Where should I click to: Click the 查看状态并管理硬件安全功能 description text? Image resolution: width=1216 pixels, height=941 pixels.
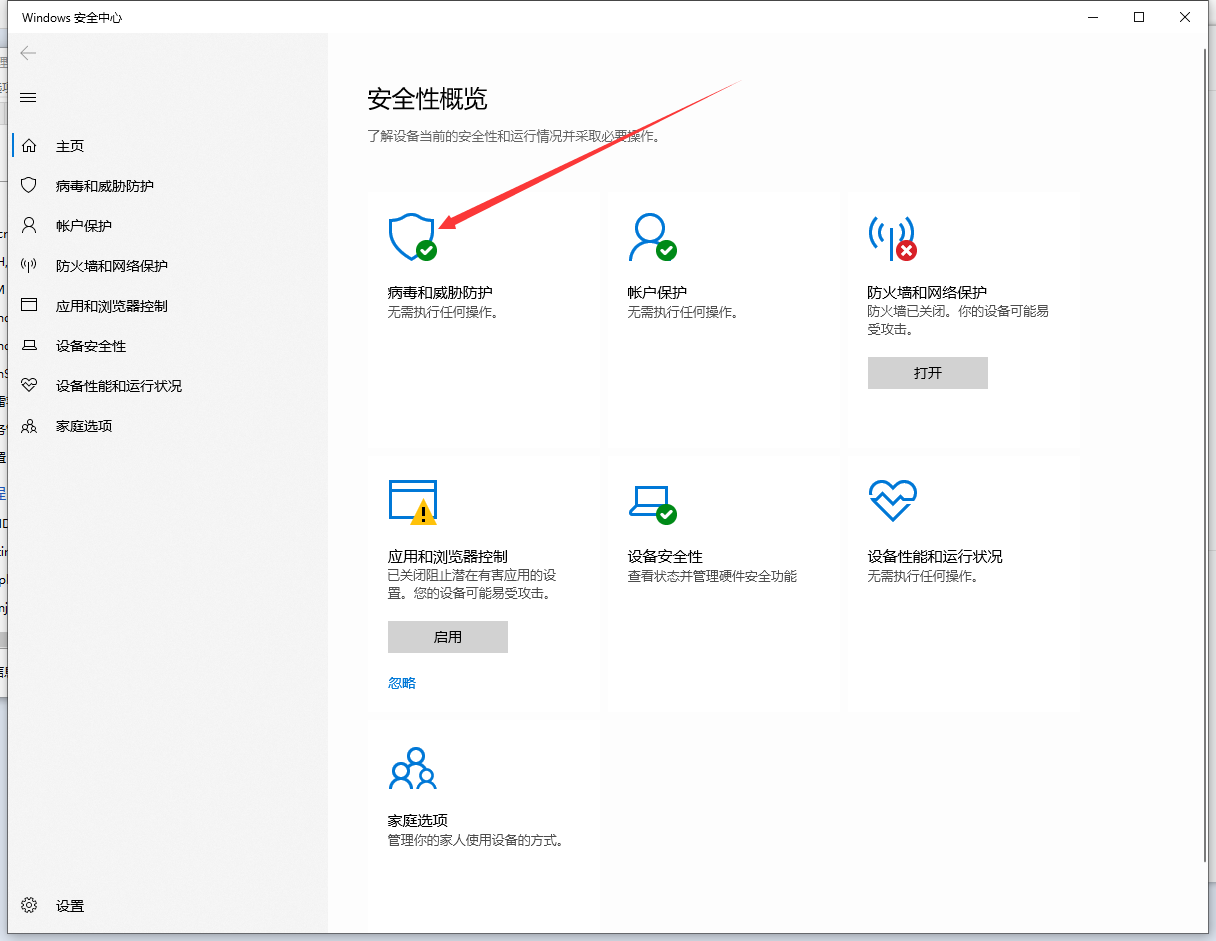point(712,577)
